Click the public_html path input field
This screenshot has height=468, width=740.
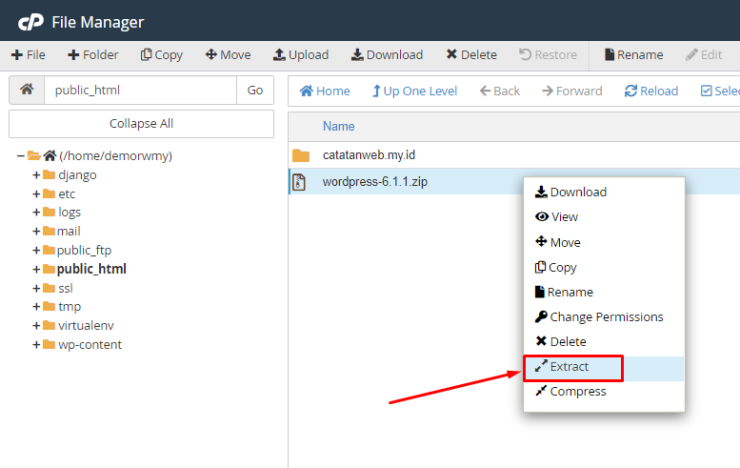140,90
